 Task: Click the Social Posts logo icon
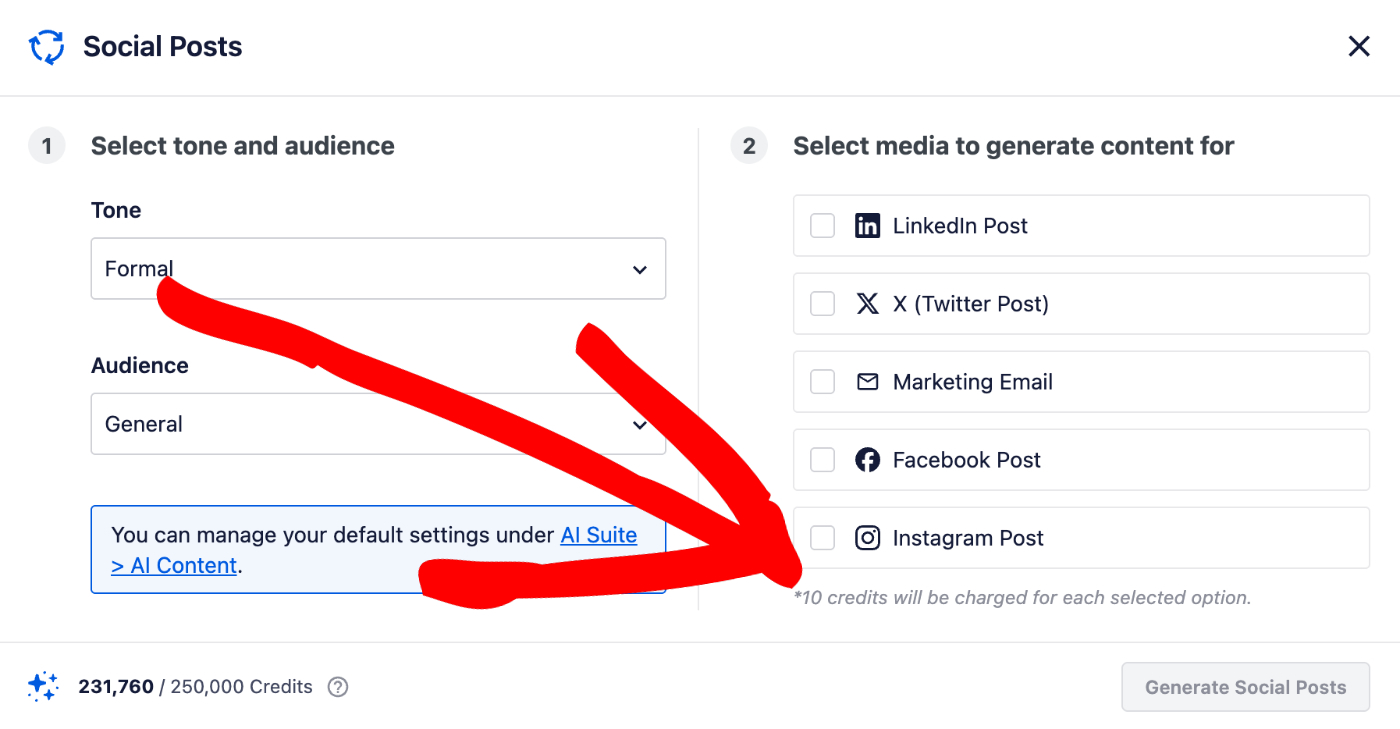[x=46, y=47]
